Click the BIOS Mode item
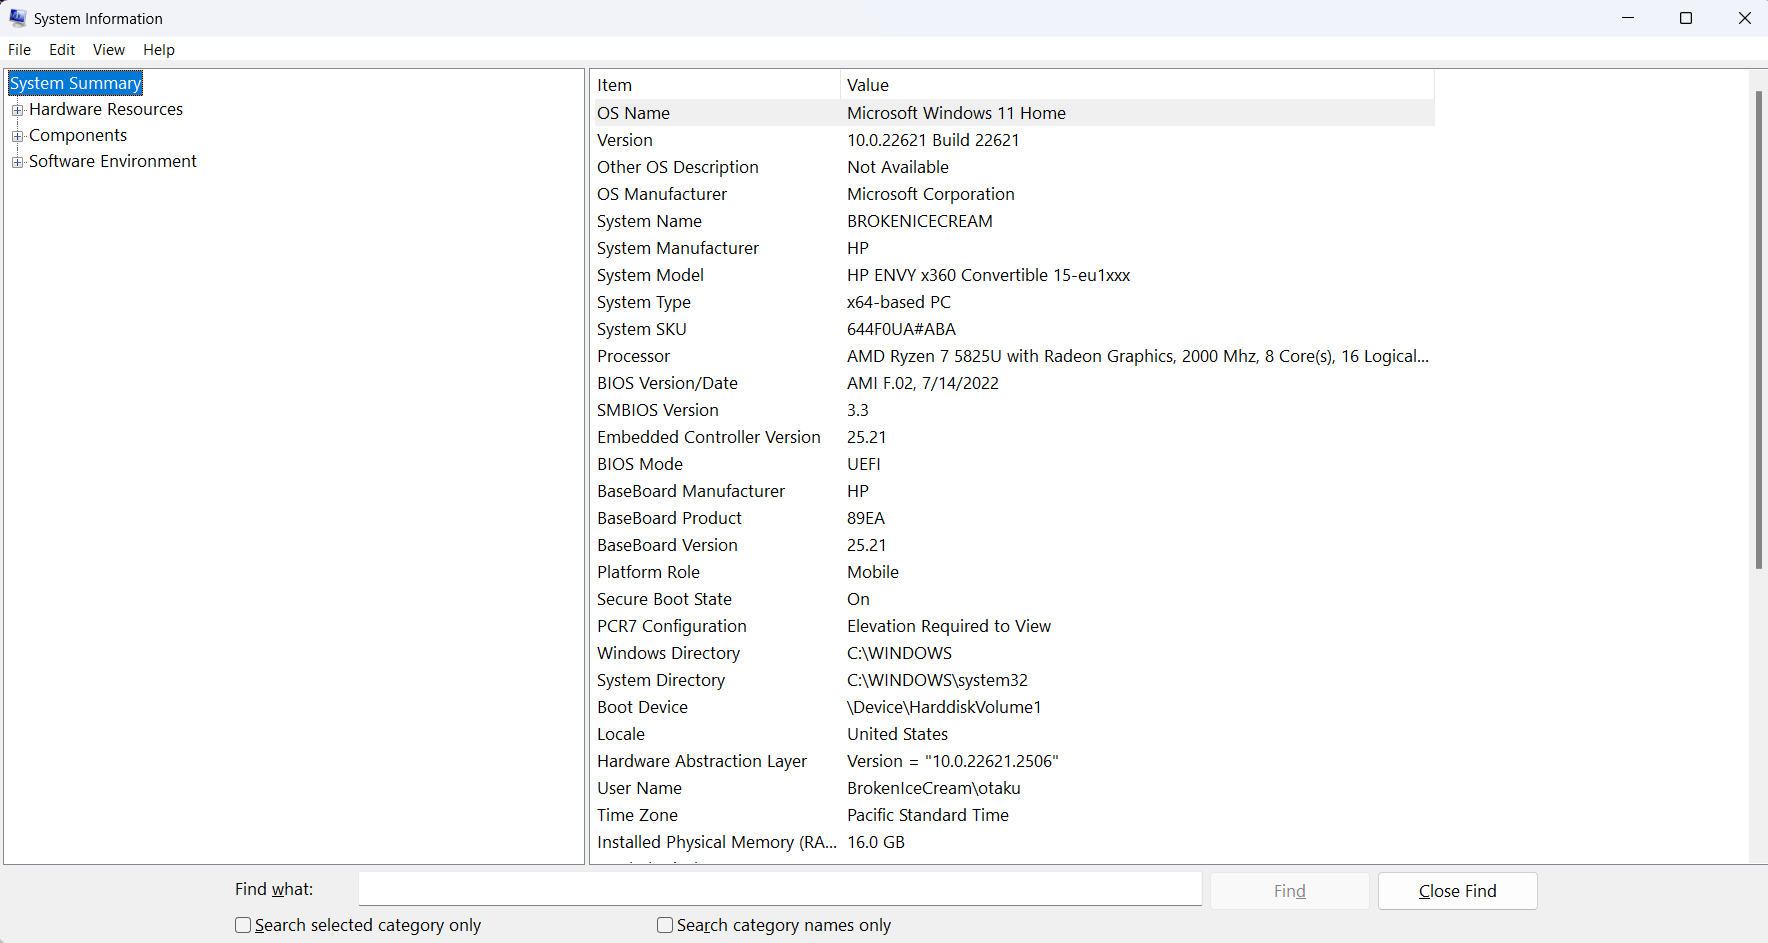The width and height of the screenshot is (1768, 943). (640, 464)
